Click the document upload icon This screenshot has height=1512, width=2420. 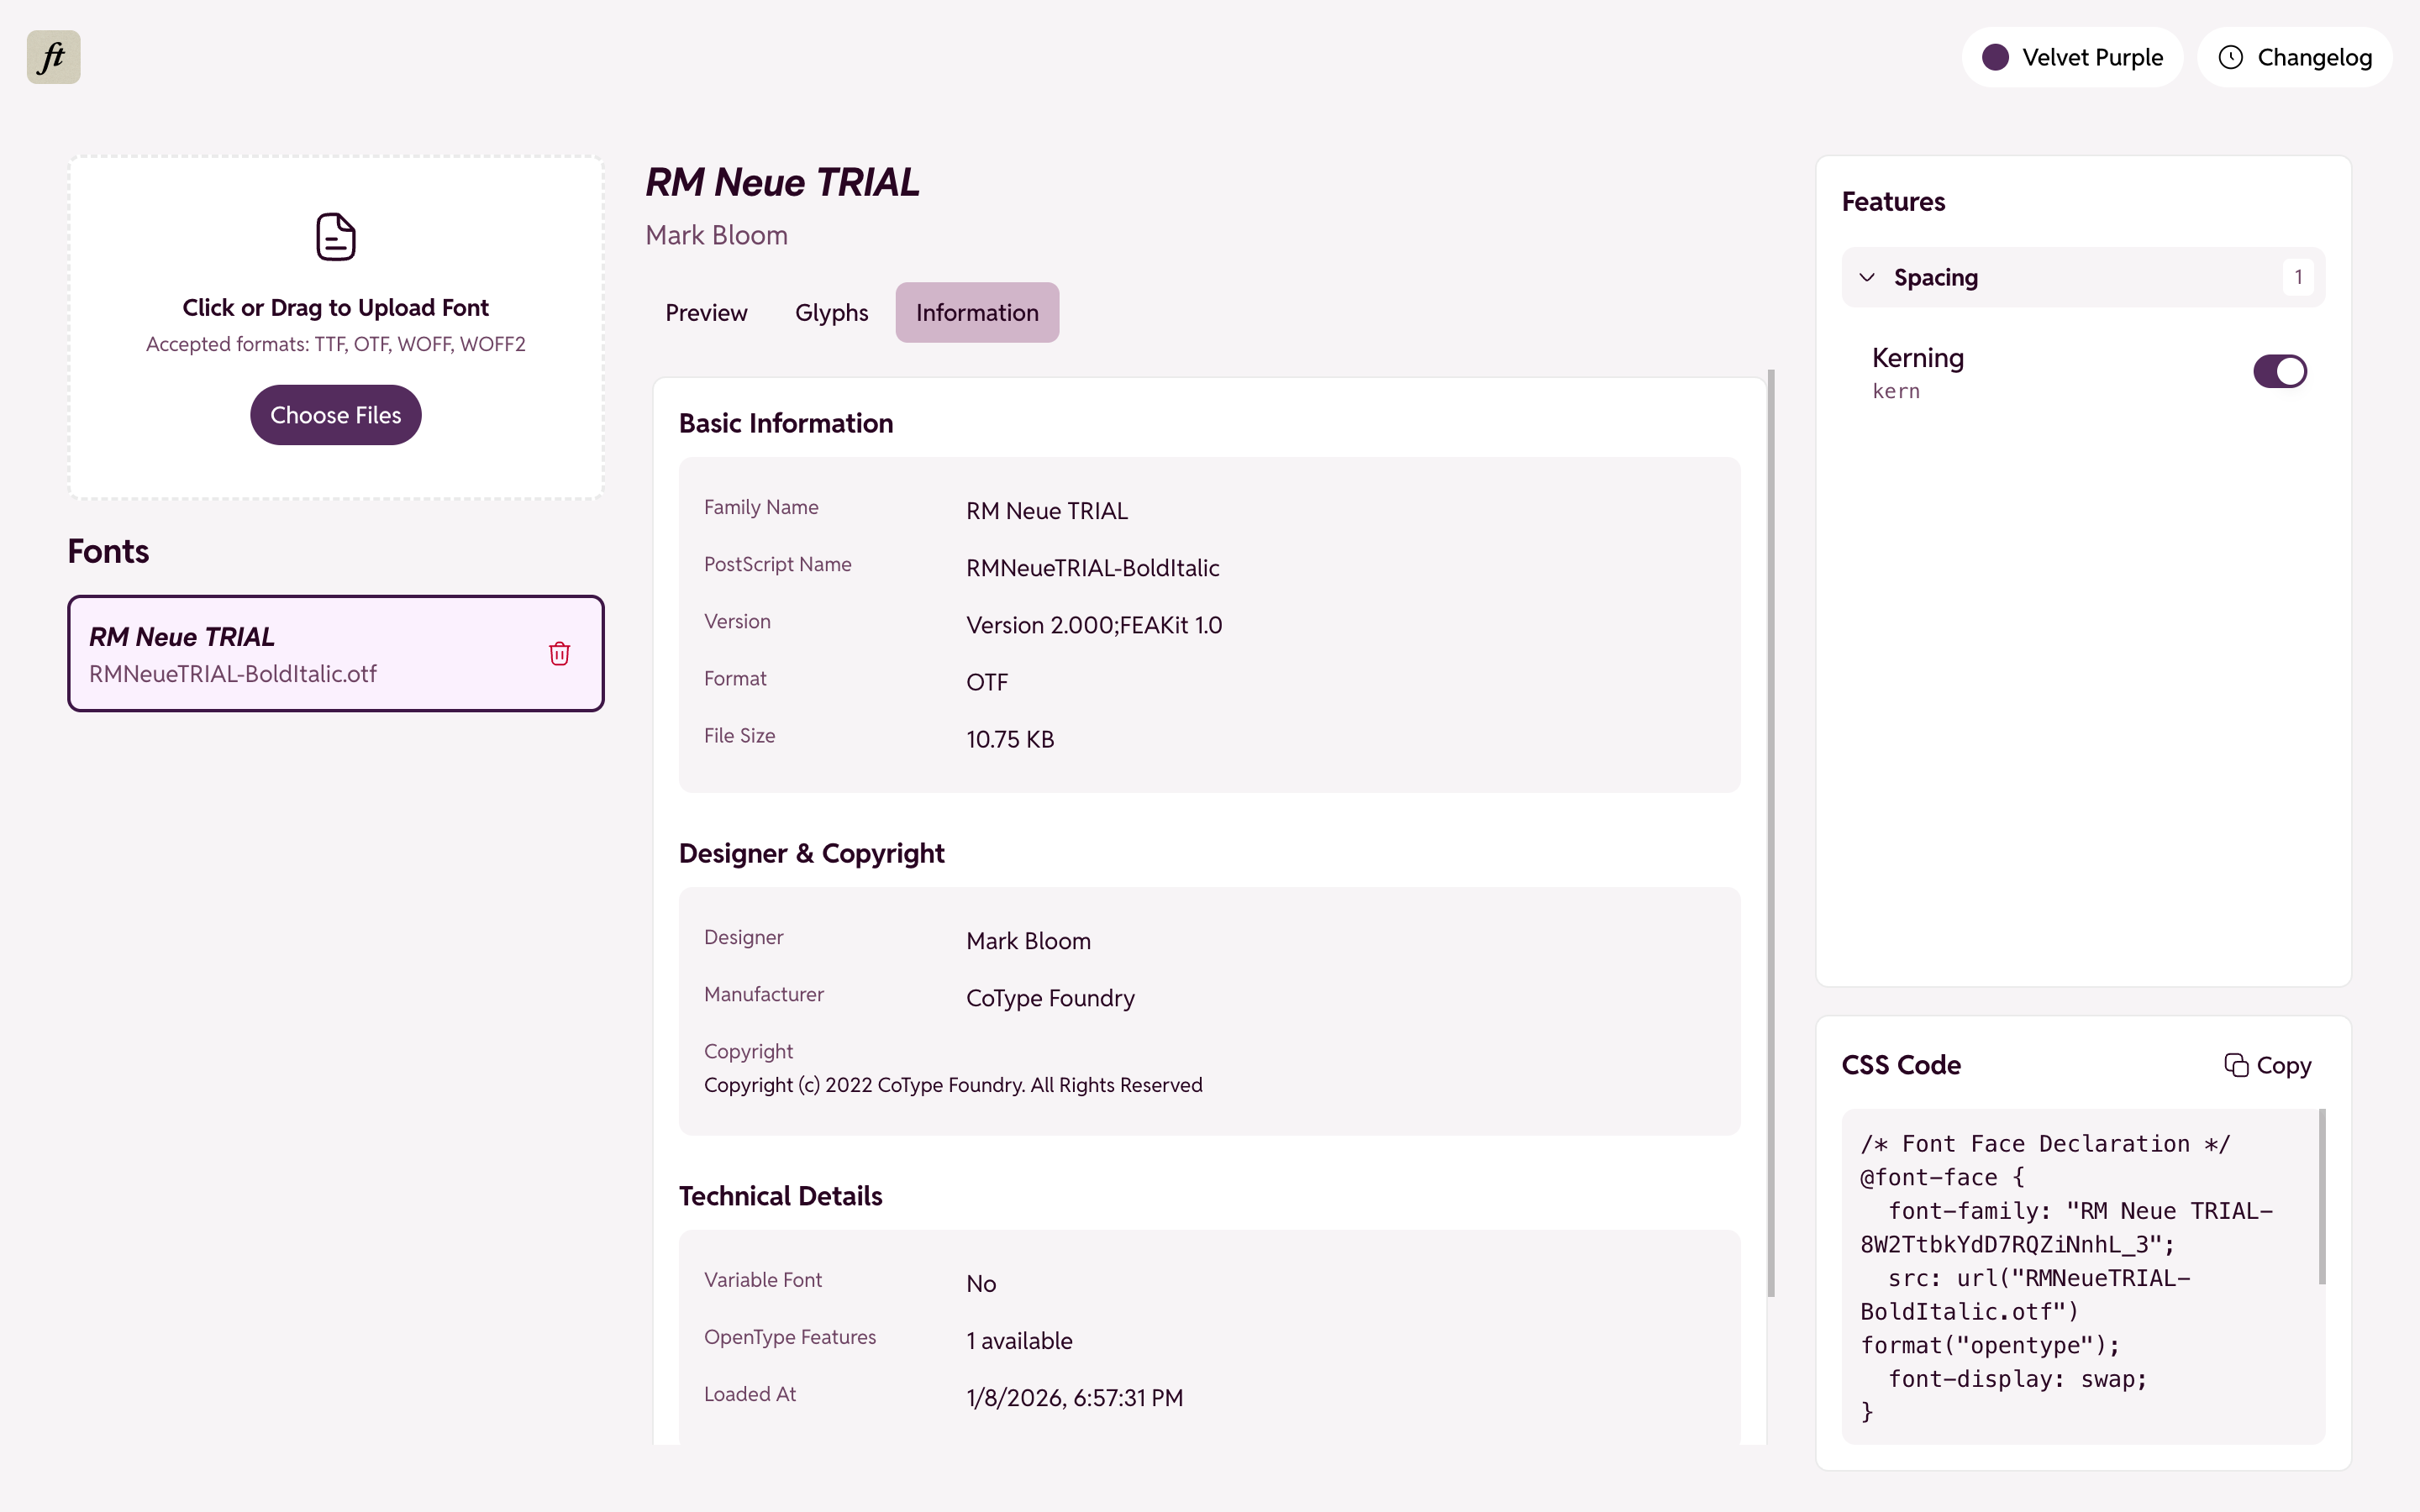tap(335, 236)
